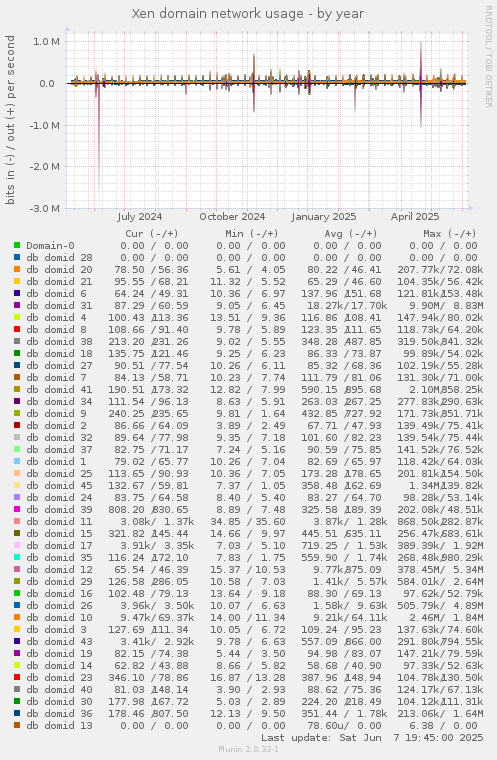The image size is (497, 760).
Task: Click the 'October 2024' x-axis label
Action: click(232, 217)
